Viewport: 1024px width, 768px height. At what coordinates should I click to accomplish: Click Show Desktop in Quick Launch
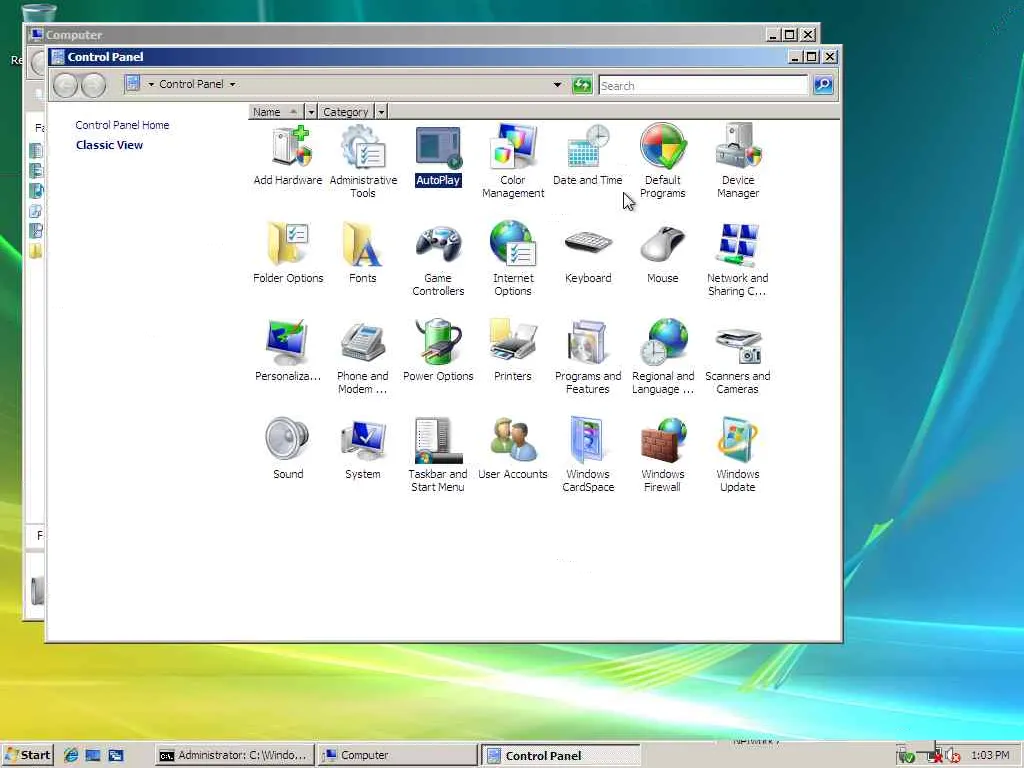click(x=93, y=756)
